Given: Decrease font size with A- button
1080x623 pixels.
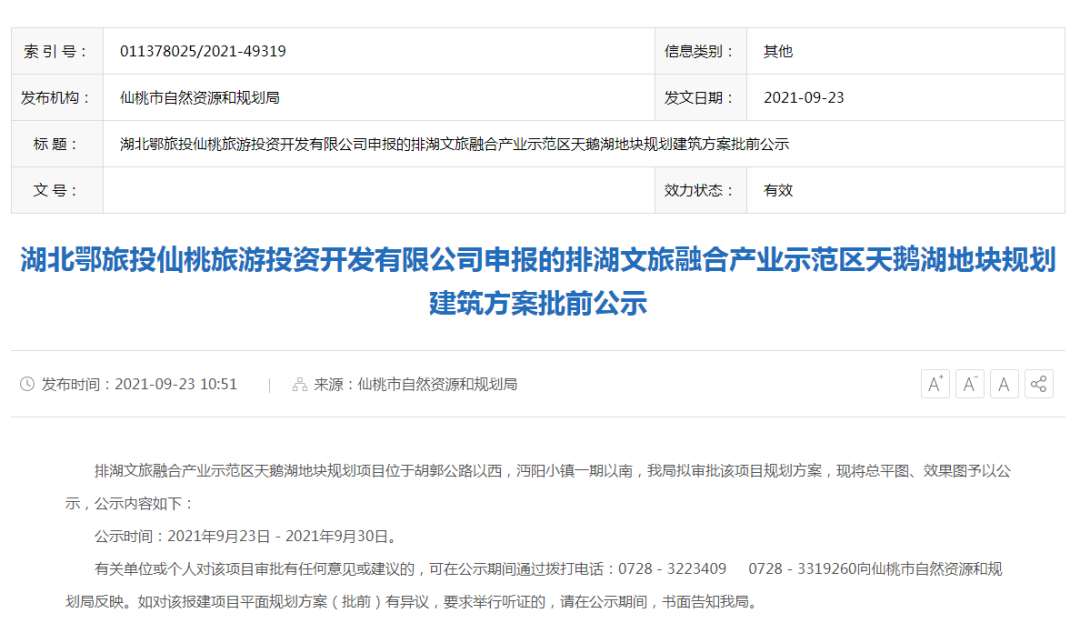Looking at the screenshot, I should (970, 384).
